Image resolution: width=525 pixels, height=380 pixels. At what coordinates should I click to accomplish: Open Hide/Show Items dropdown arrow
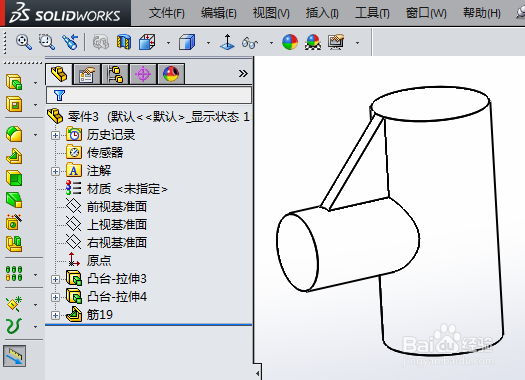(x=271, y=43)
